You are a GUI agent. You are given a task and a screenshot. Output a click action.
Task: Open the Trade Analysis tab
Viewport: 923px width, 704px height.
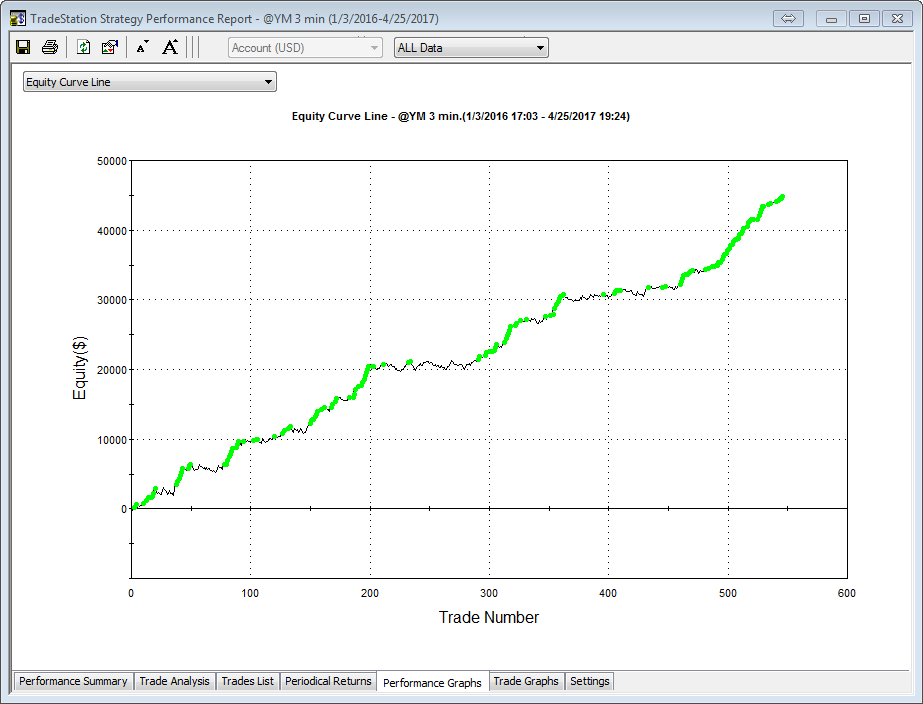coord(175,681)
